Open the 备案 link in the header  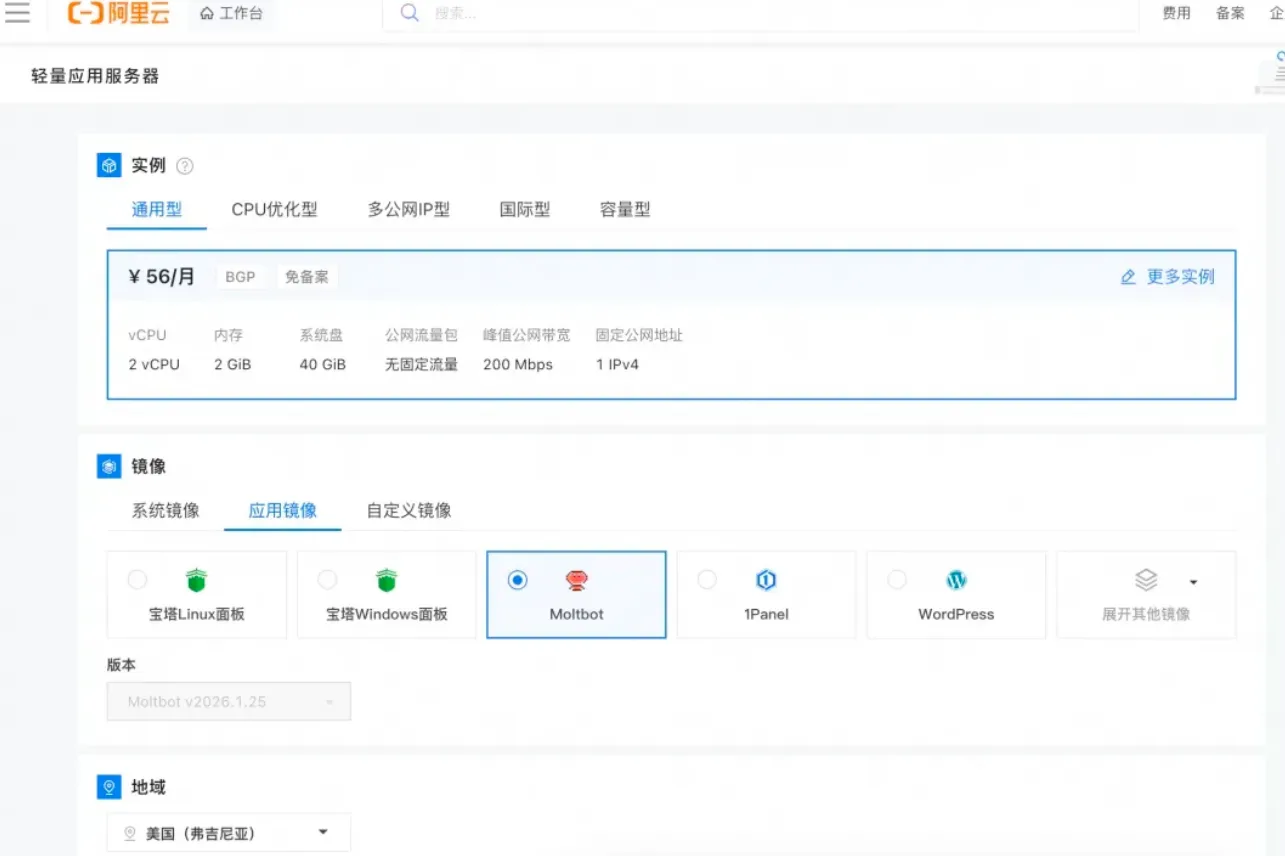coord(1231,14)
